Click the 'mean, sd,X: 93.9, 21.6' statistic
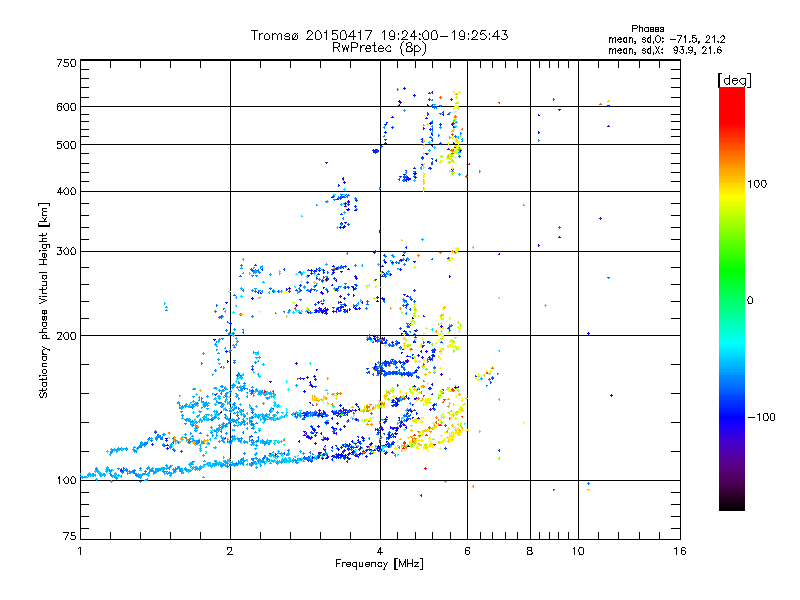The image size is (800, 600). pos(665,50)
